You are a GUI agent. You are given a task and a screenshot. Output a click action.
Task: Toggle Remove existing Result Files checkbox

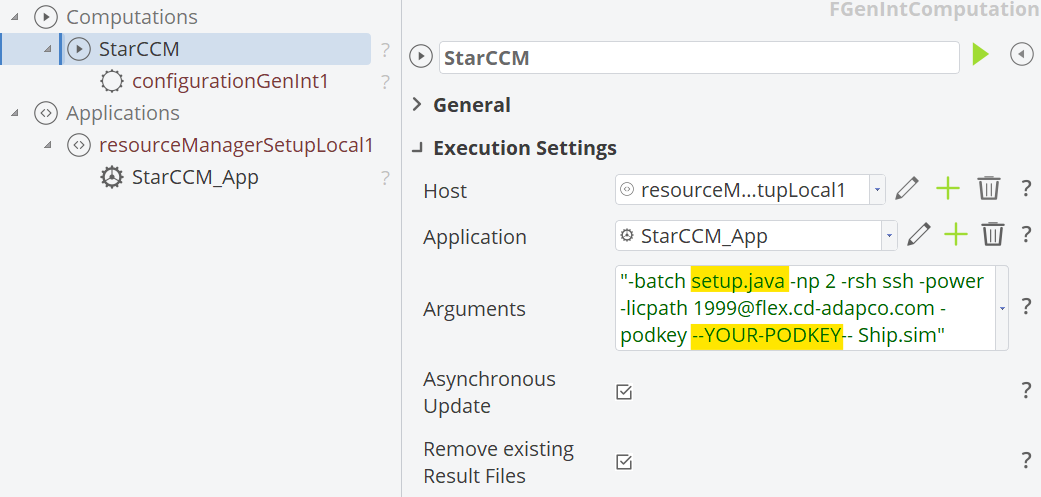coord(624,462)
